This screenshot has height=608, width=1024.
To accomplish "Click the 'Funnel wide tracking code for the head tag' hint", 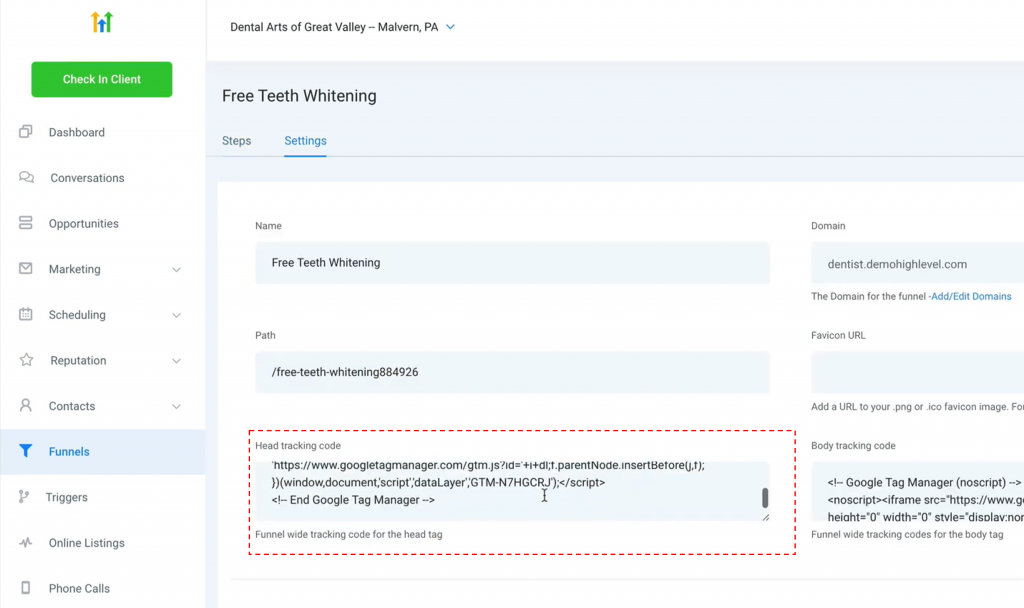I will 349,534.
